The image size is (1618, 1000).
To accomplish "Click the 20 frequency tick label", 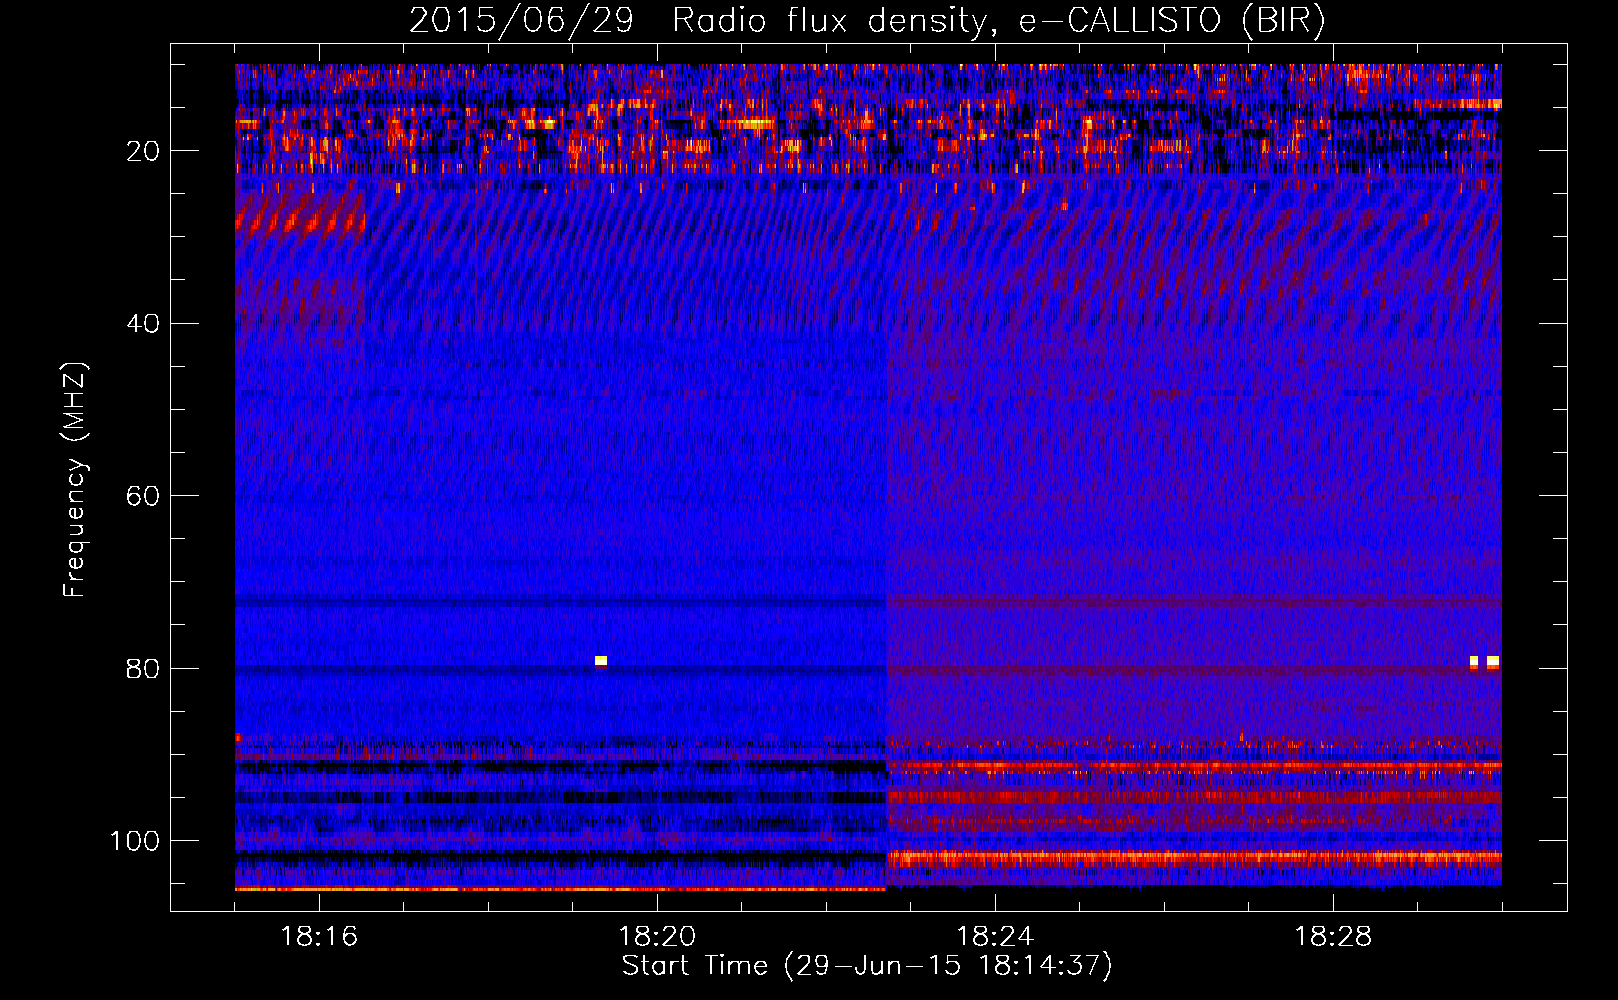I will coord(143,151).
